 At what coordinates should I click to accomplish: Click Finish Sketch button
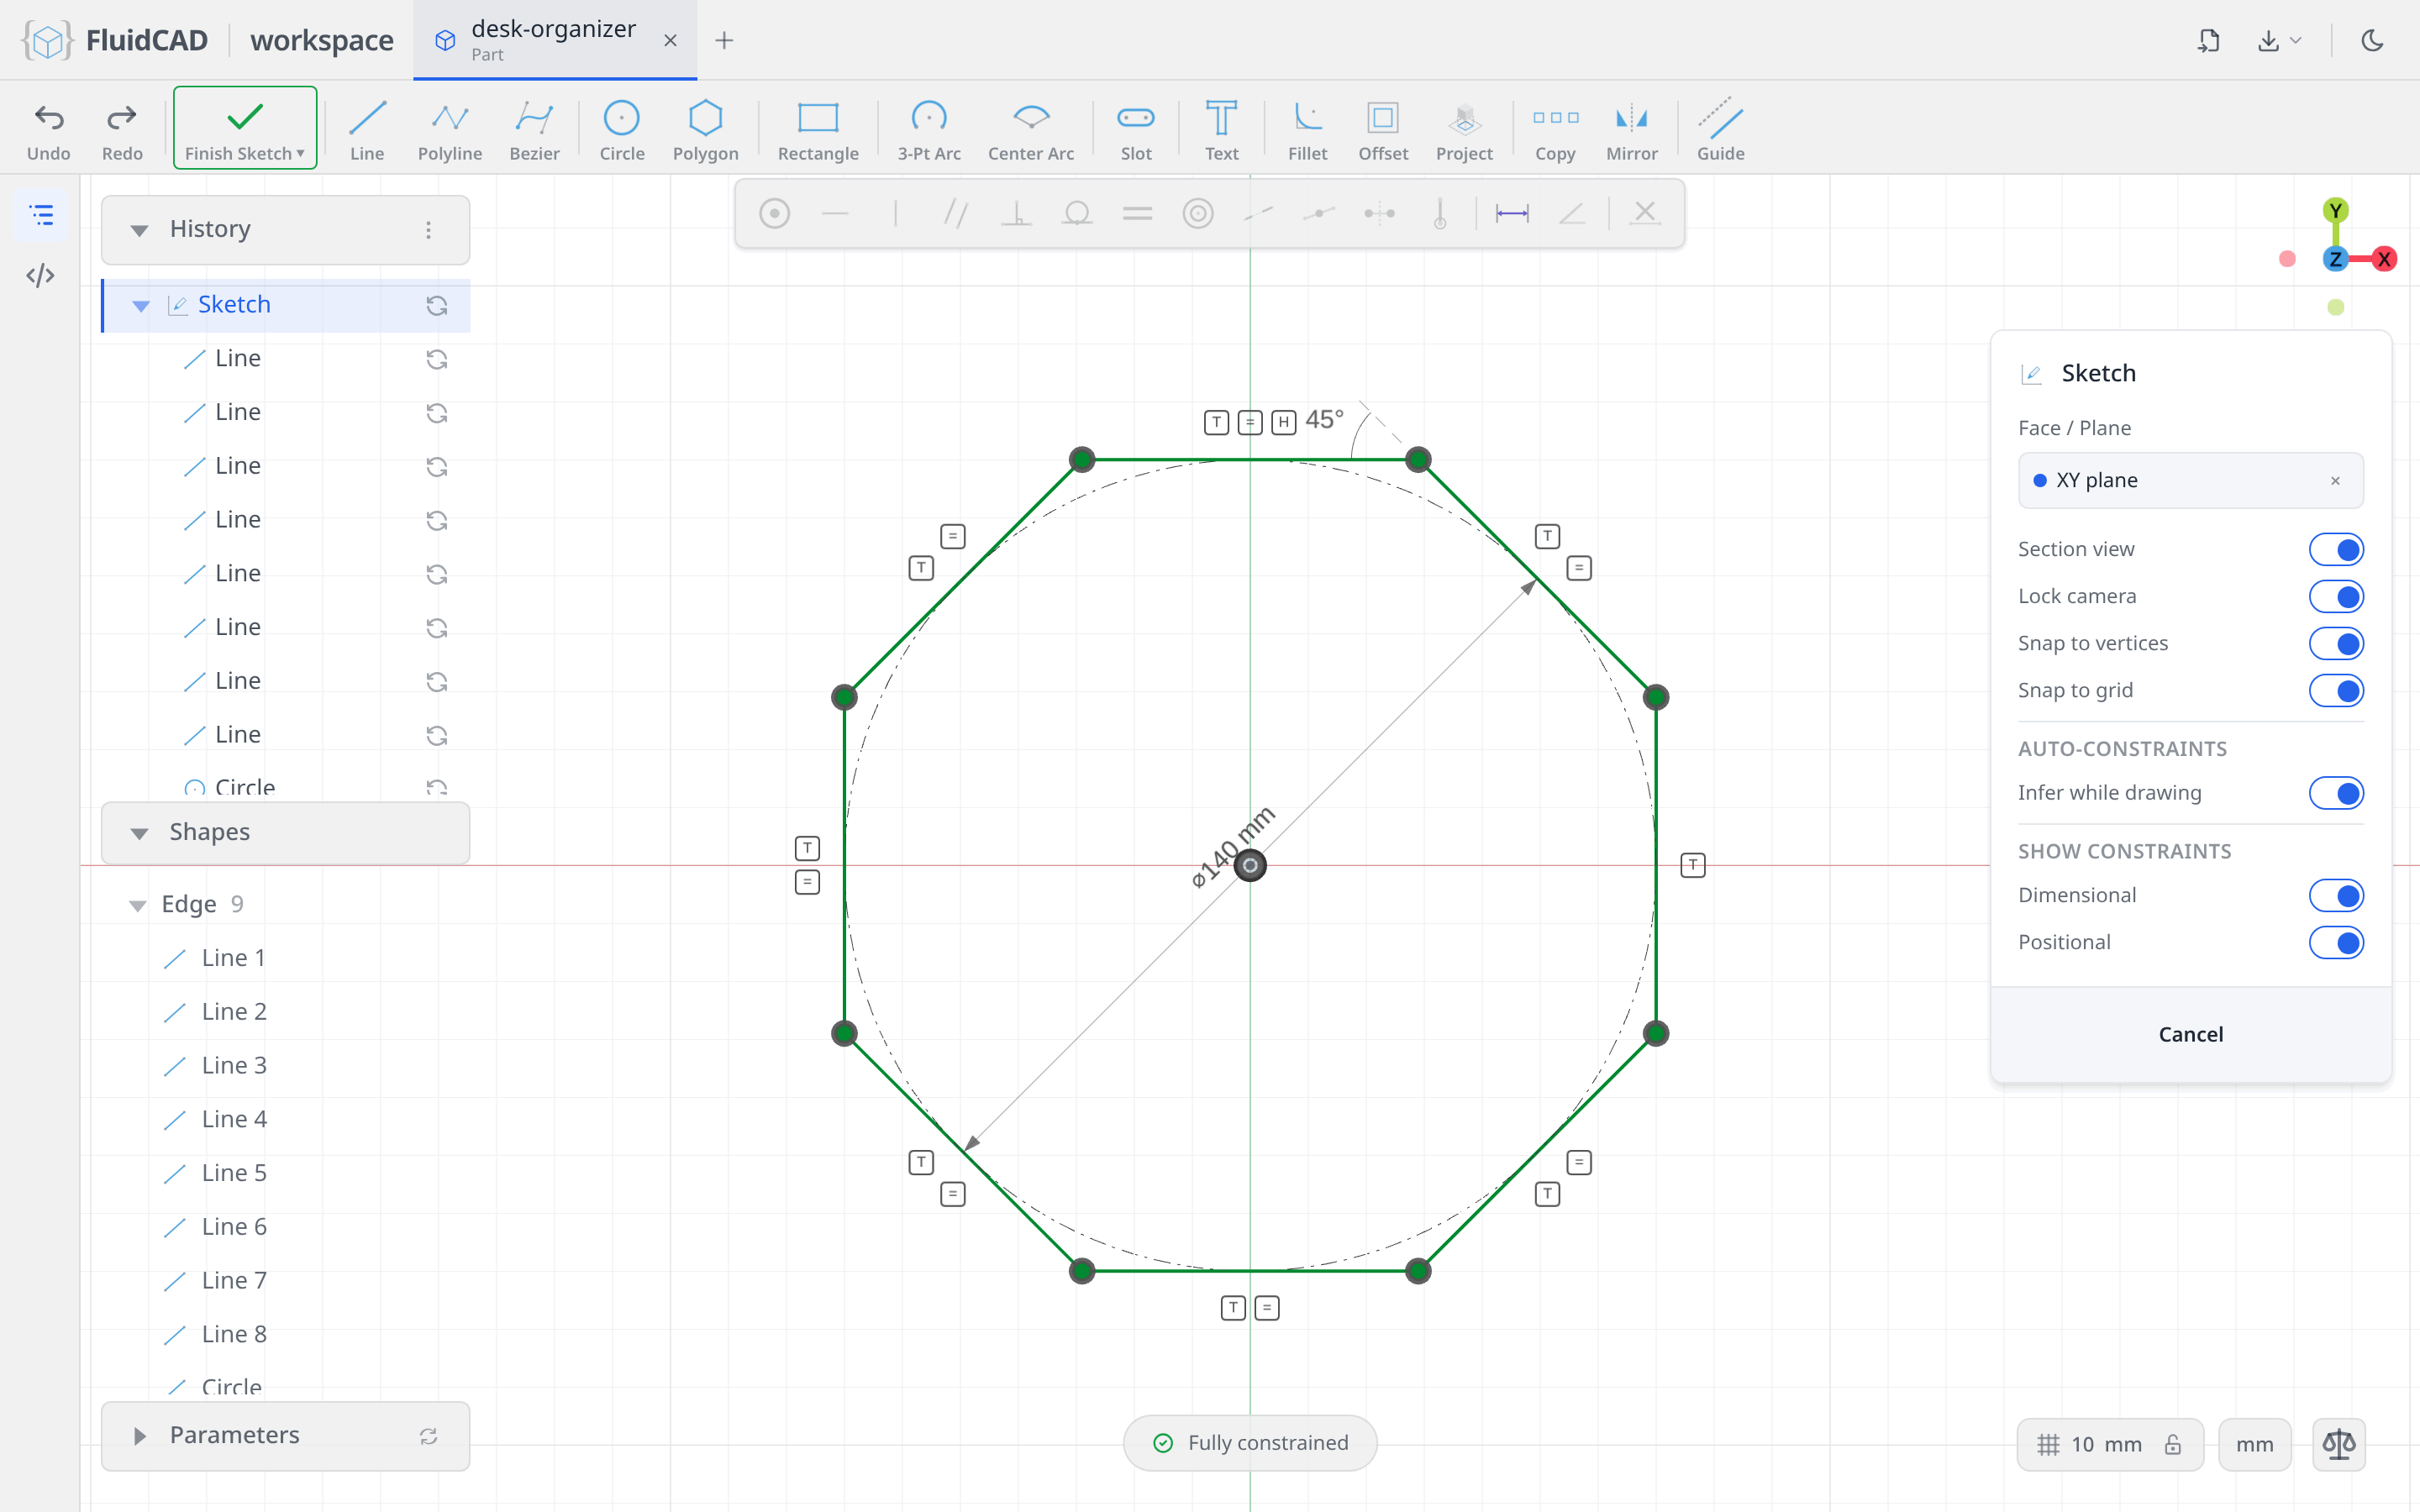pyautogui.click(x=245, y=128)
